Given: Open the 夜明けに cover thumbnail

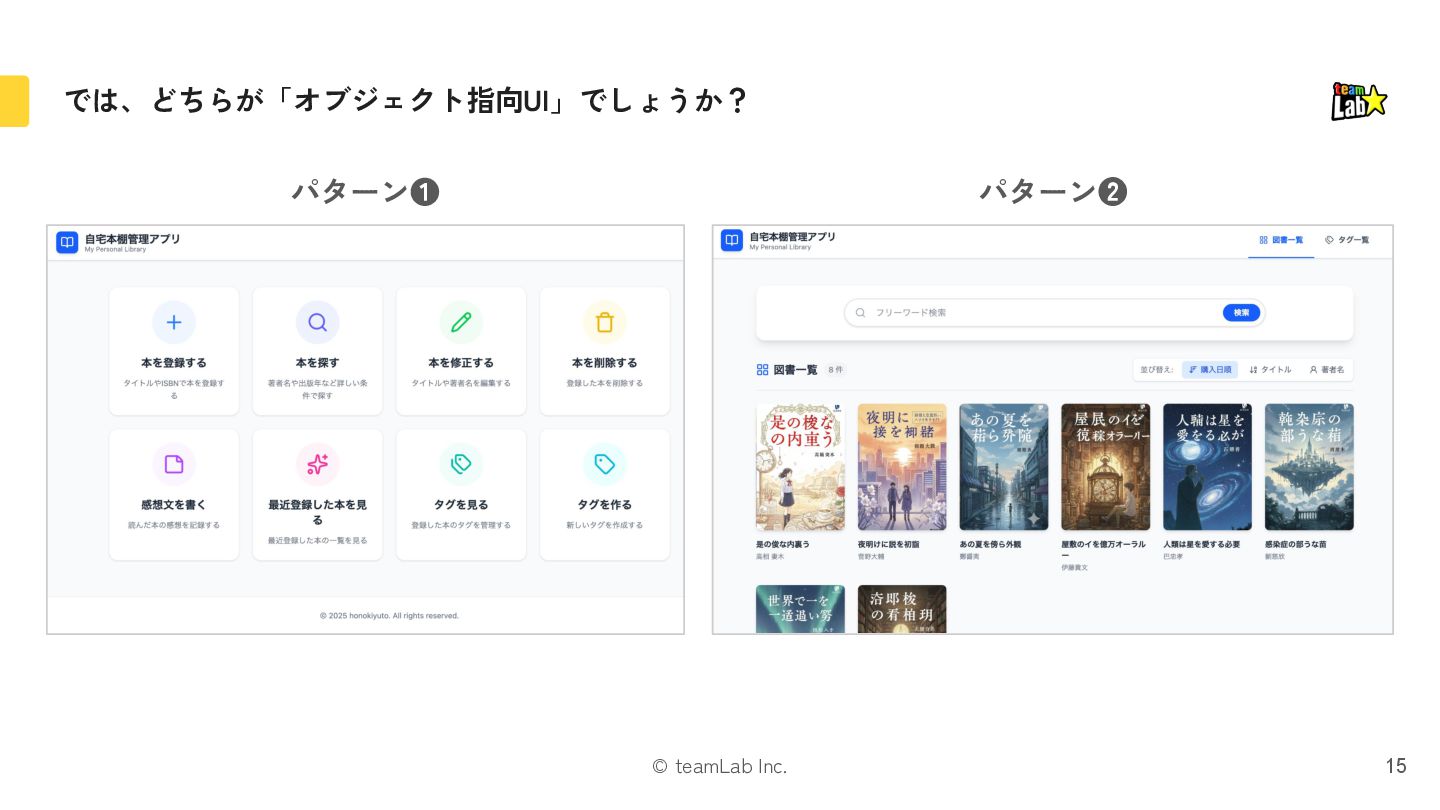Looking at the screenshot, I should click(902, 467).
